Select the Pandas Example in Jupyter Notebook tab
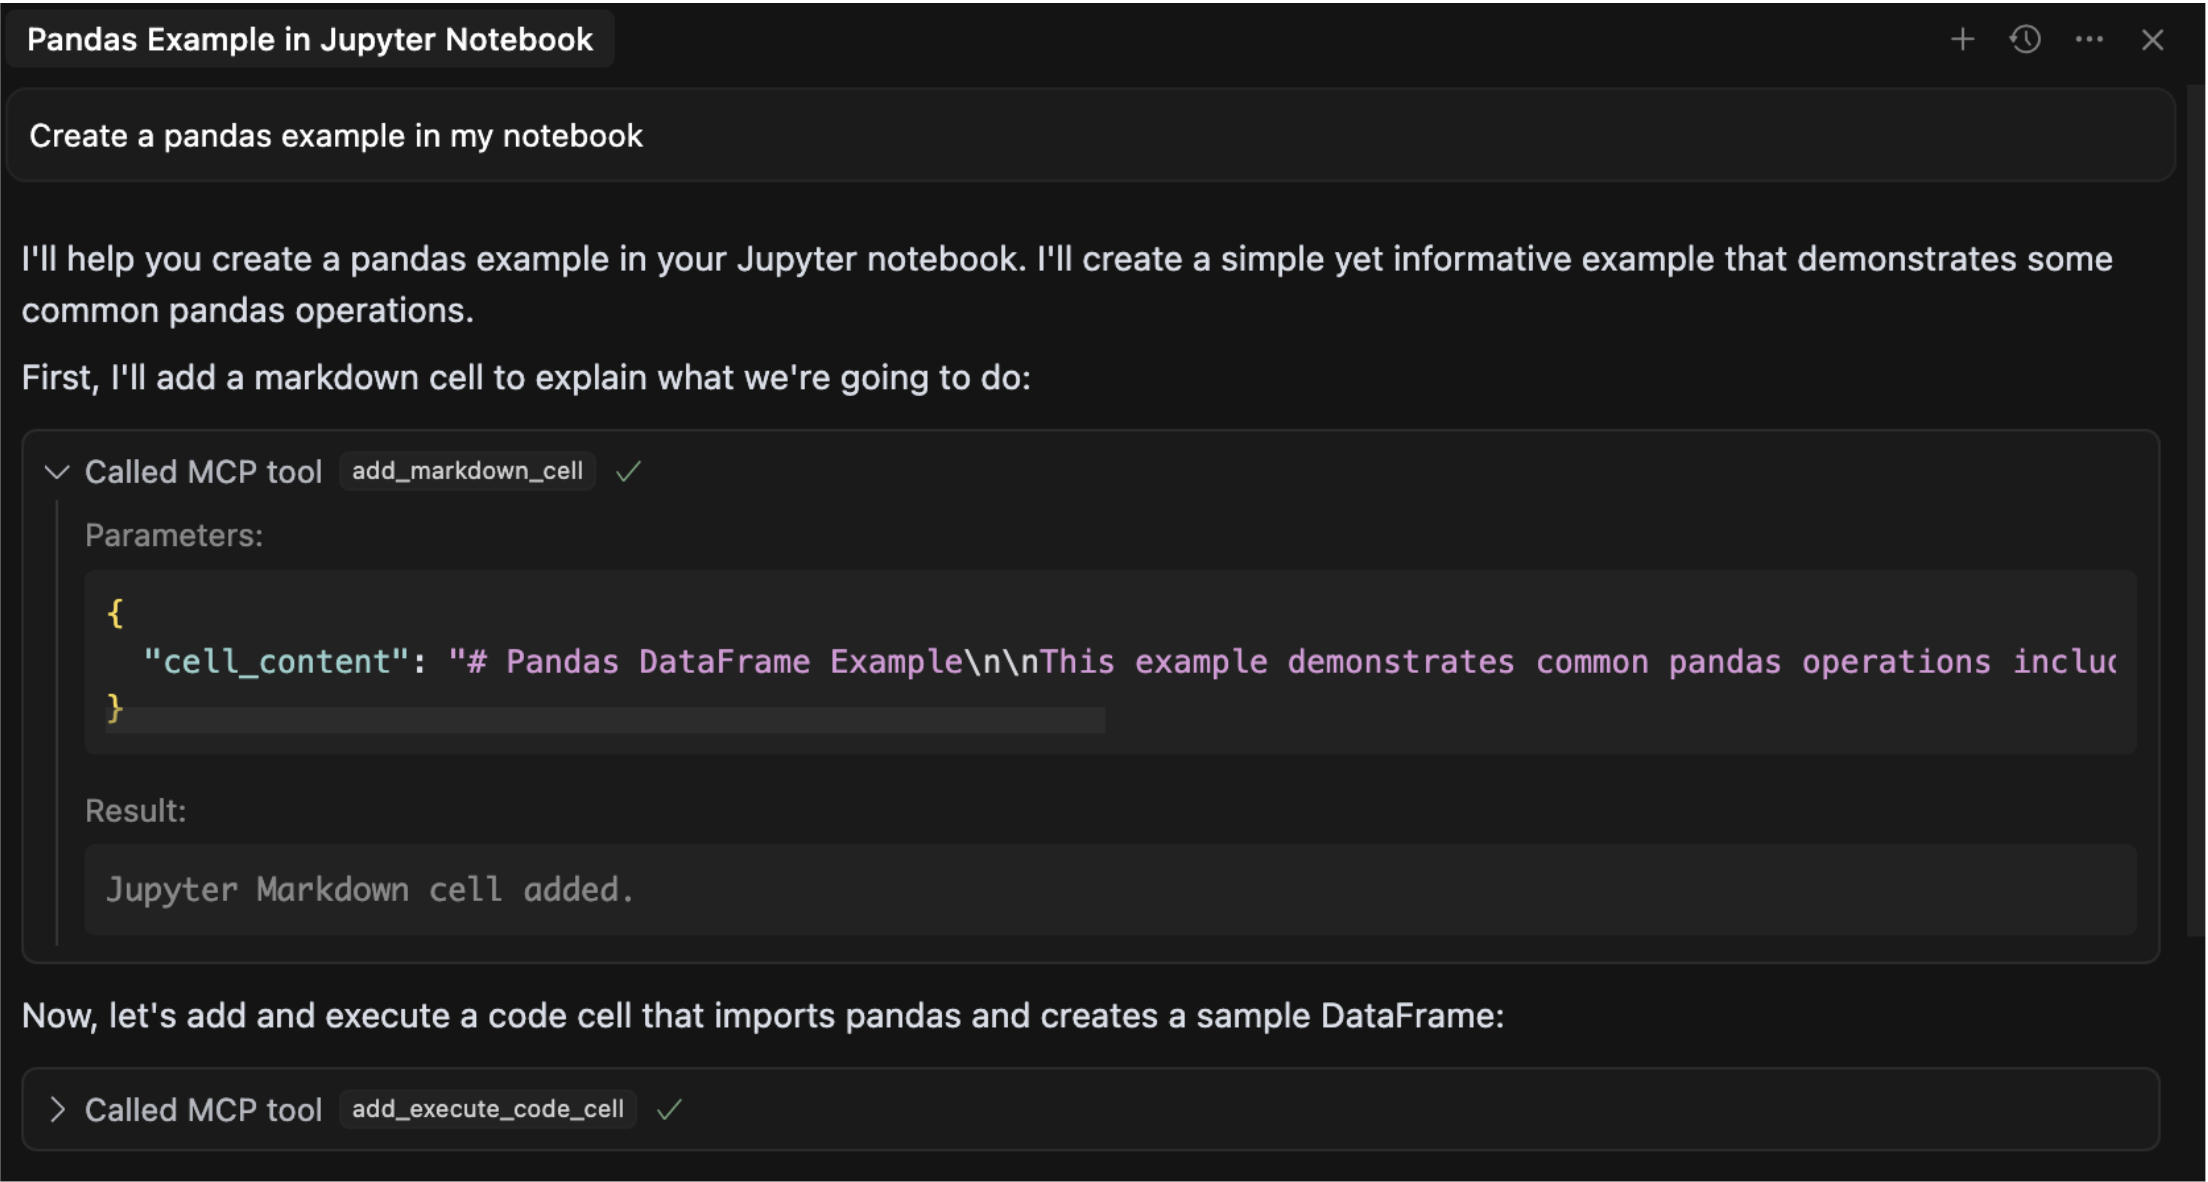The height and width of the screenshot is (1182, 2208). (x=310, y=39)
